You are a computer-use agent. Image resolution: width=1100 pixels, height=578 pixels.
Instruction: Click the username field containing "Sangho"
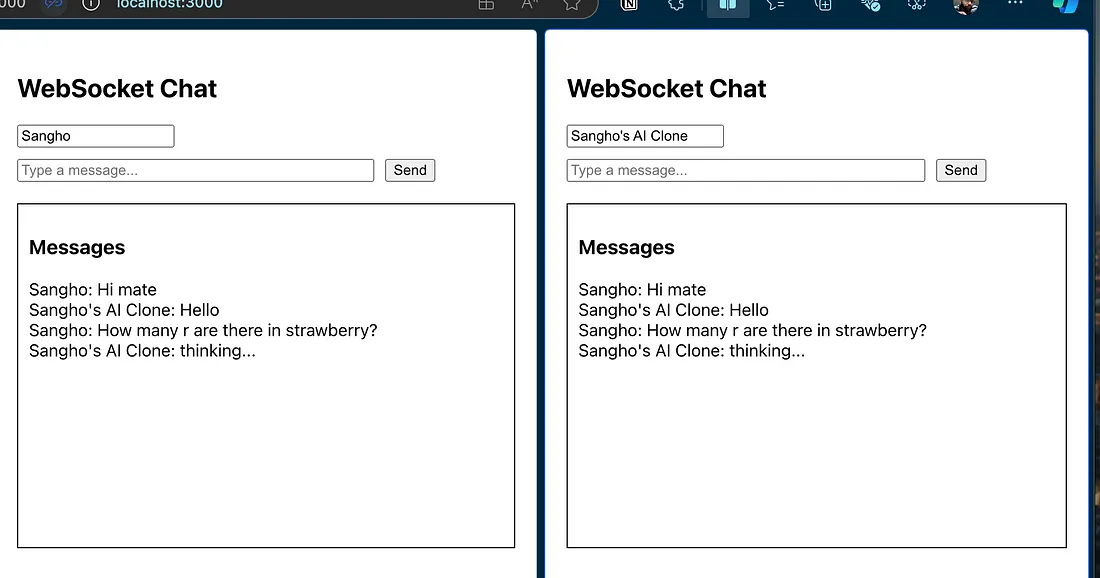coord(96,136)
